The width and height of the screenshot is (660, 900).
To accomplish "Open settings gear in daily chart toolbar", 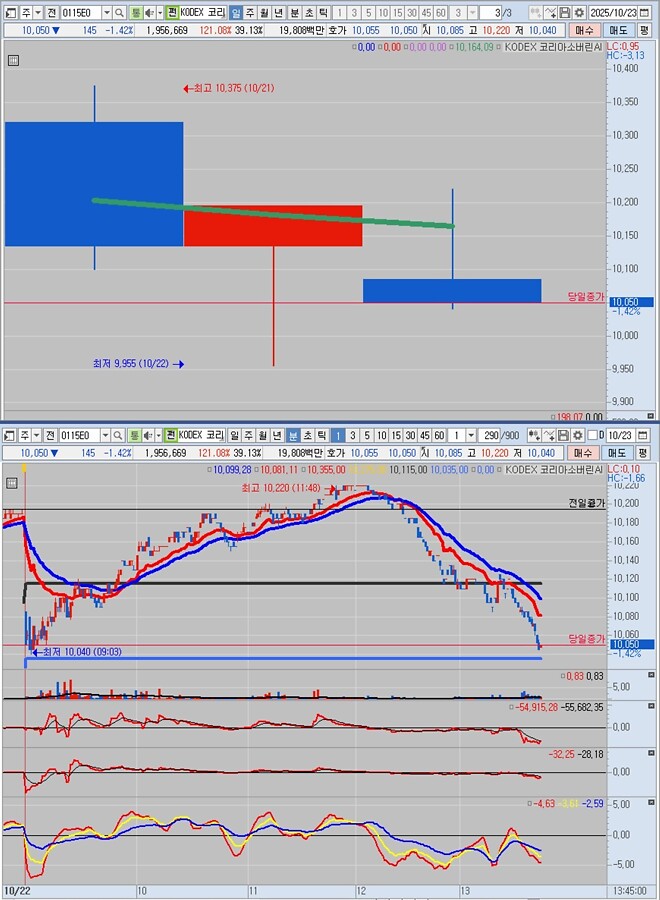I will tap(579, 13).
